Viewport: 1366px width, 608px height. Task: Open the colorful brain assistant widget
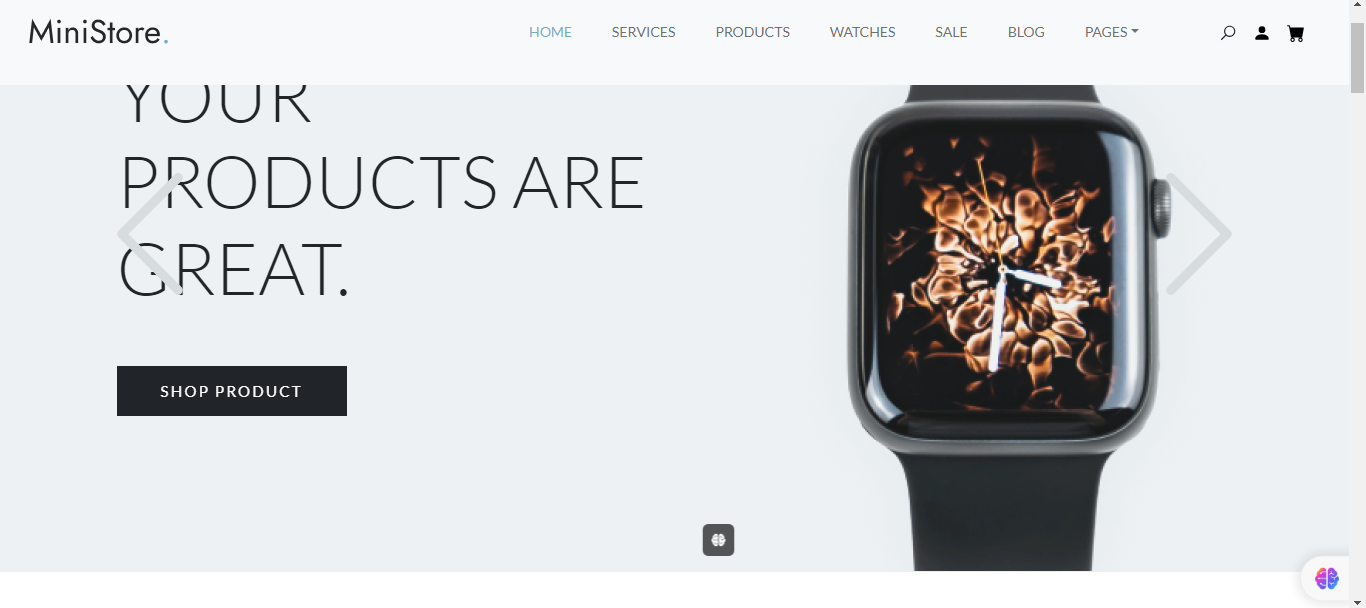click(x=1327, y=578)
